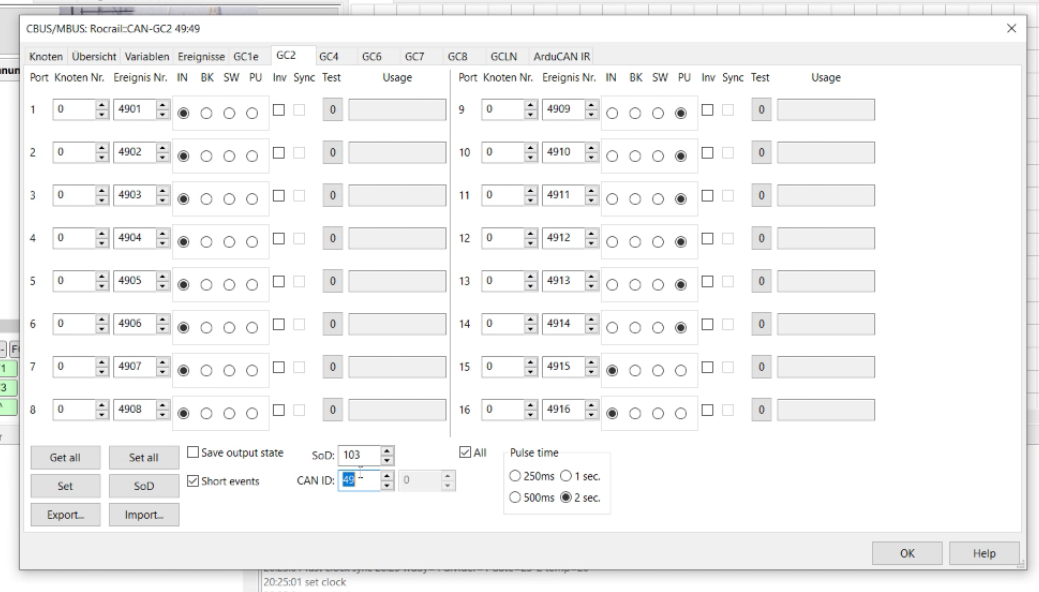1039x592 pixels.
Task: Toggle the All checkbox
Action: click(465, 454)
